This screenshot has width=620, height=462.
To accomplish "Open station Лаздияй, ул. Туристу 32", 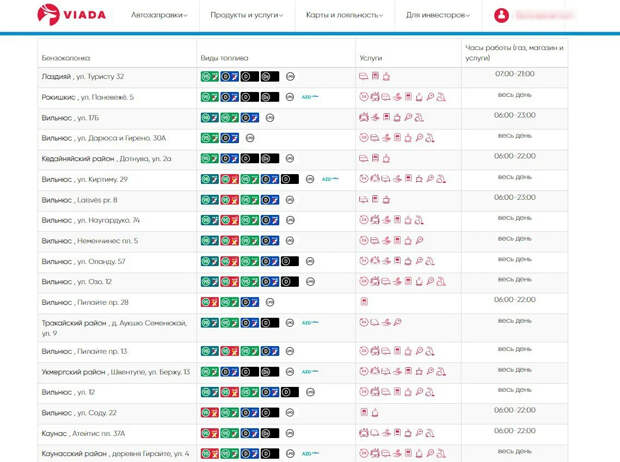I will point(83,77).
